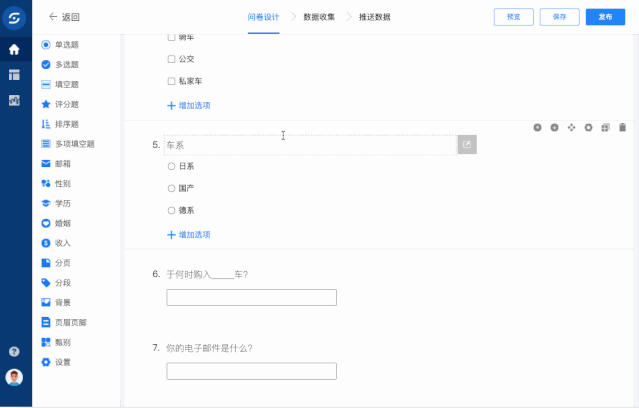Open the 背景 background option
Screen dimensions: 639x408
[56, 302]
